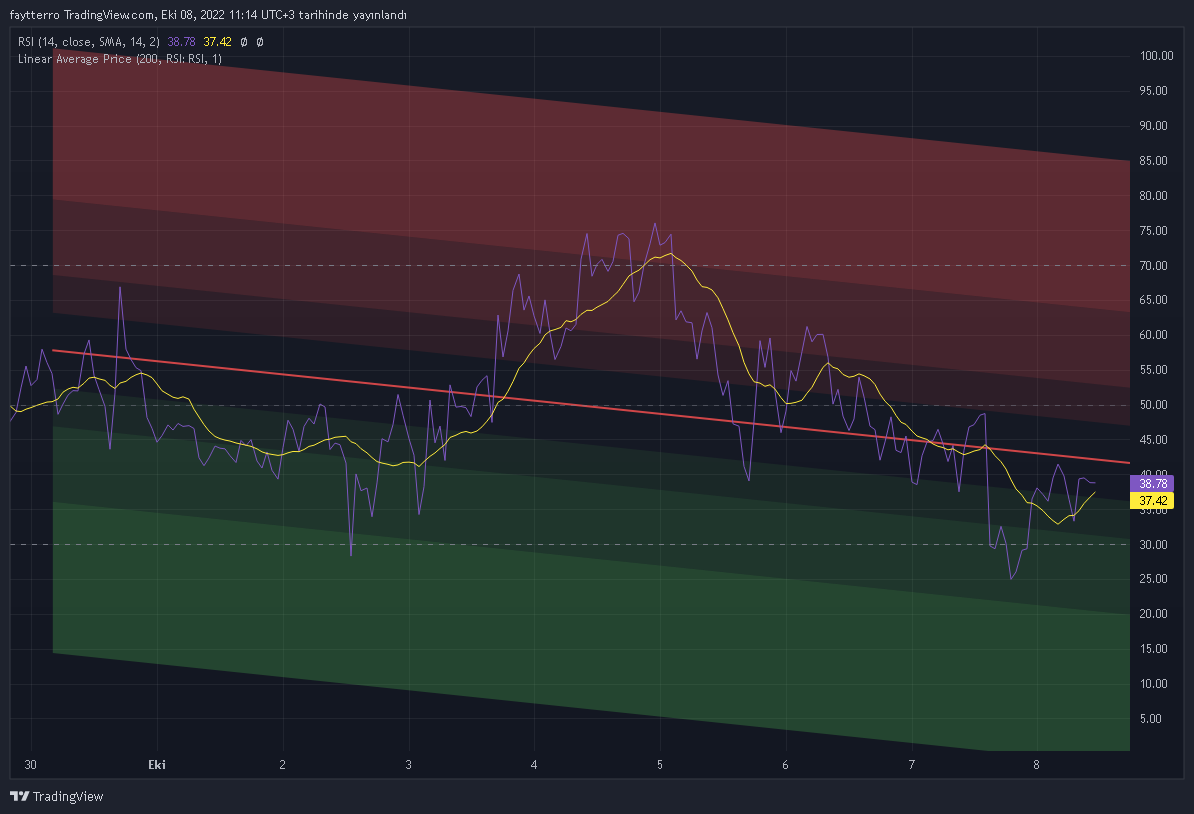1194x814 pixels.
Task: Click the 25.00 level on the price scale
Action: pos(1153,579)
